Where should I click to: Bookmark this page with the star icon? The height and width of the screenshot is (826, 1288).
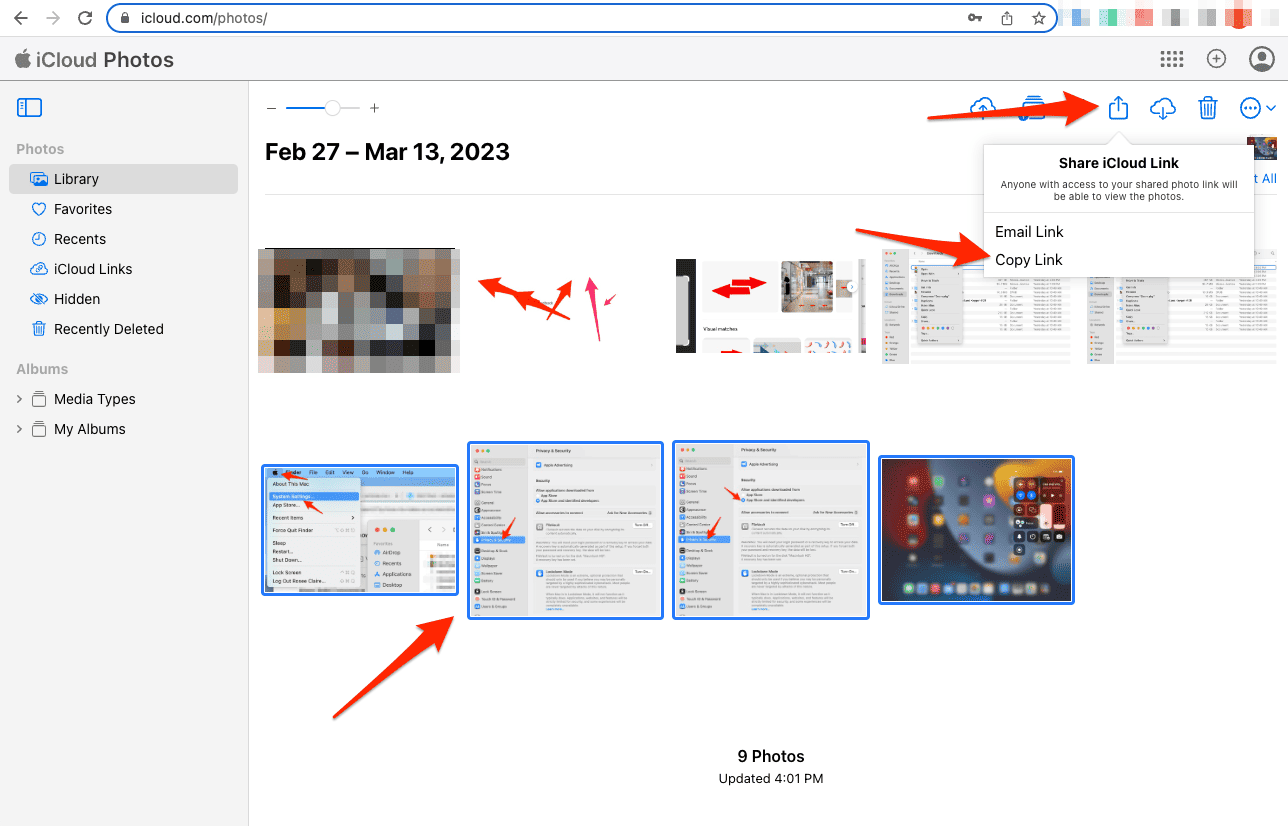1039,18
